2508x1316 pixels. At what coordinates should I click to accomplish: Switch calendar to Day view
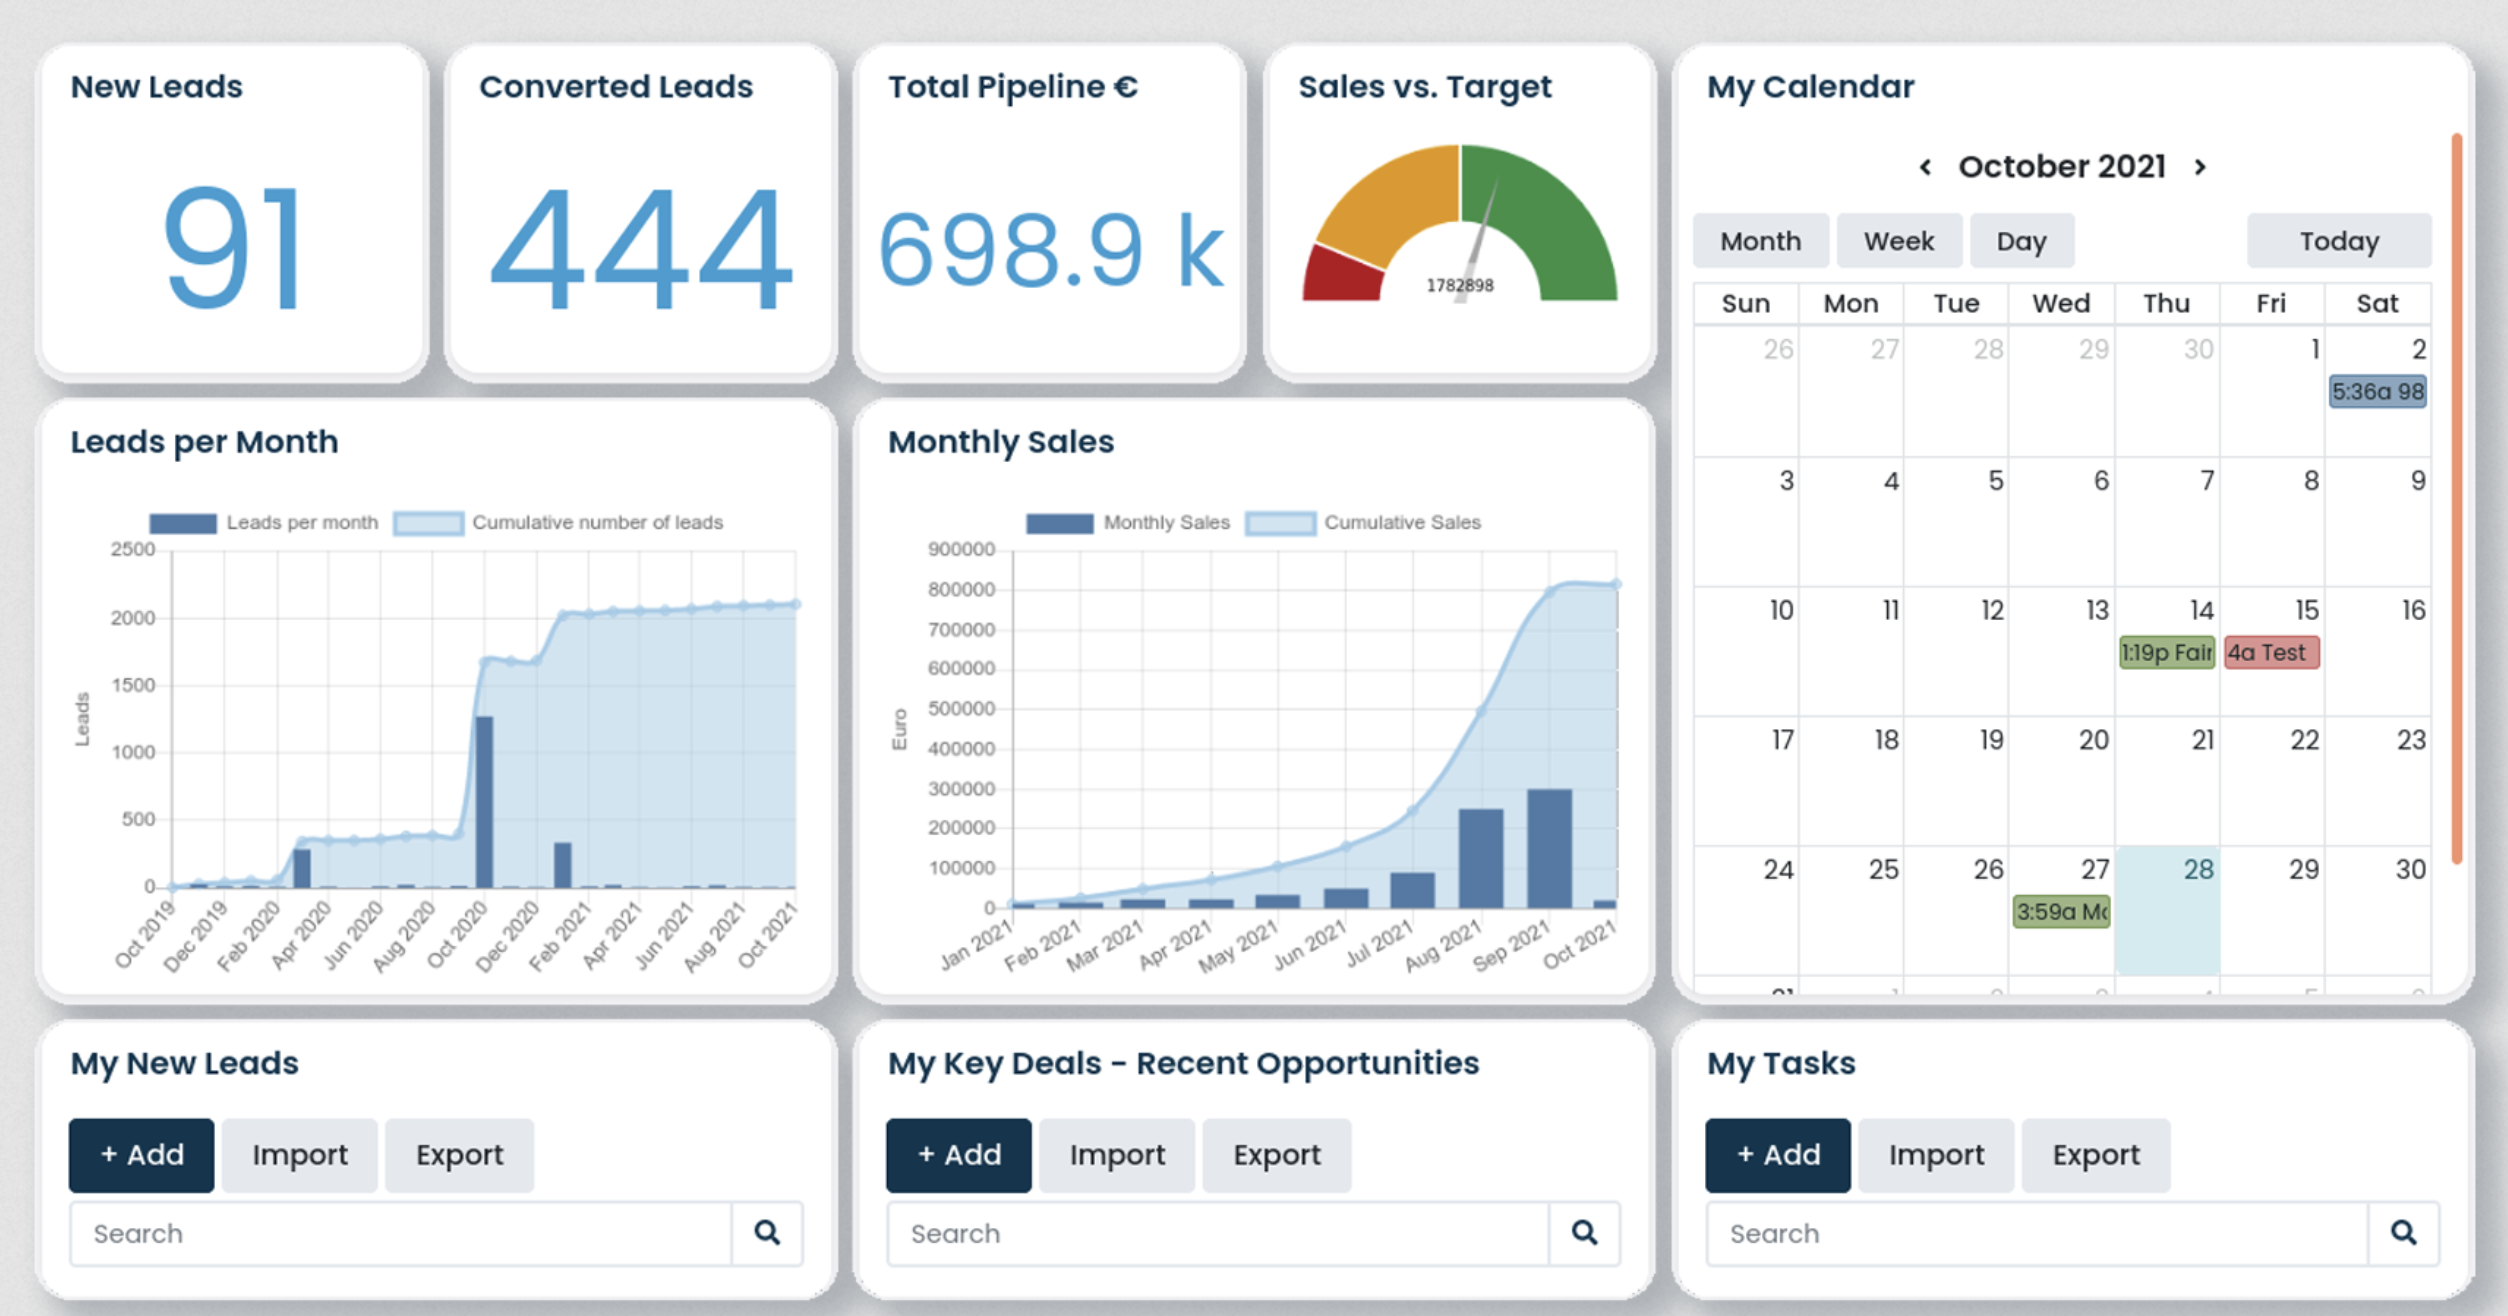tap(2022, 241)
